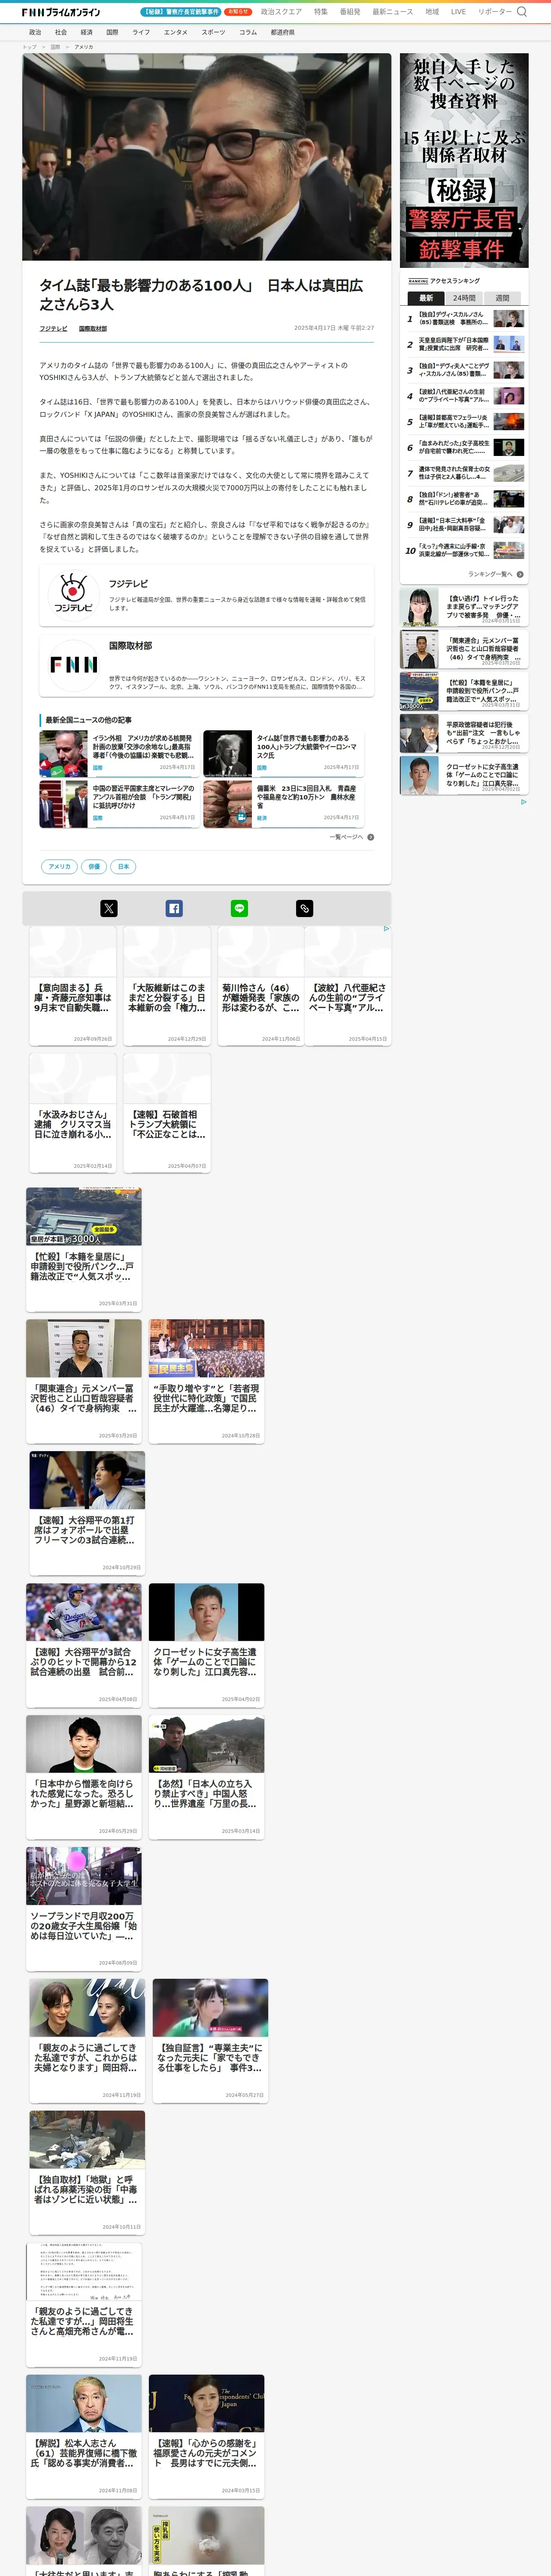Open ranking #5 首都高でフェラーリ炎上 article
551x2576 pixels.
tap(464, 422)
